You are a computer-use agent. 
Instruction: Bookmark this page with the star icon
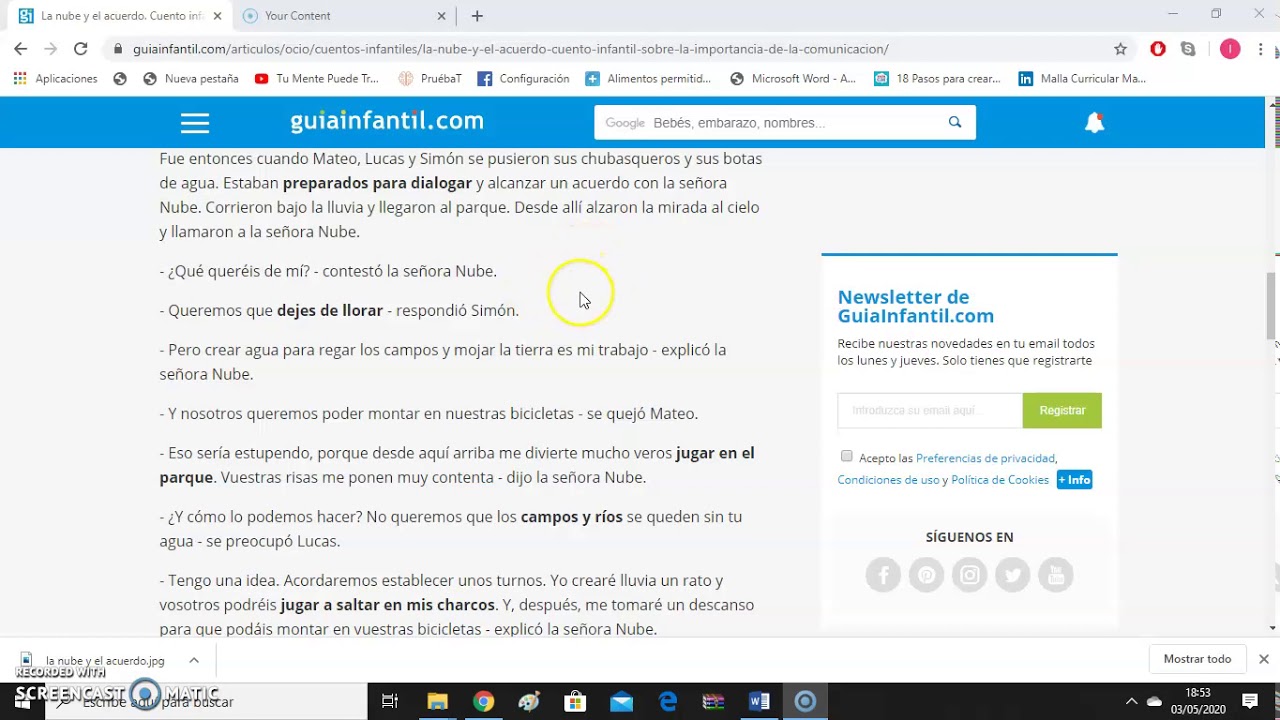[1120, 49]
